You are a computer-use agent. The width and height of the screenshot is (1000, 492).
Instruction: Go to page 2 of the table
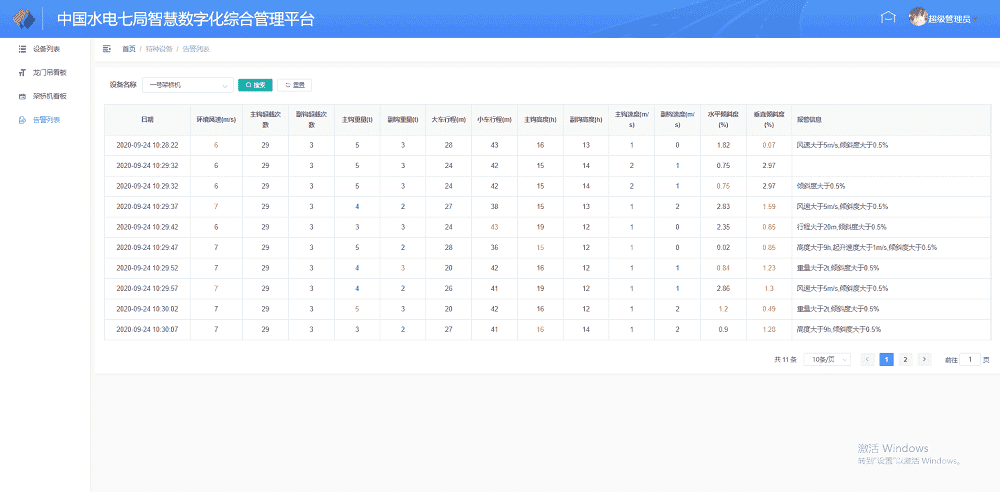click(x=905, y=359)
